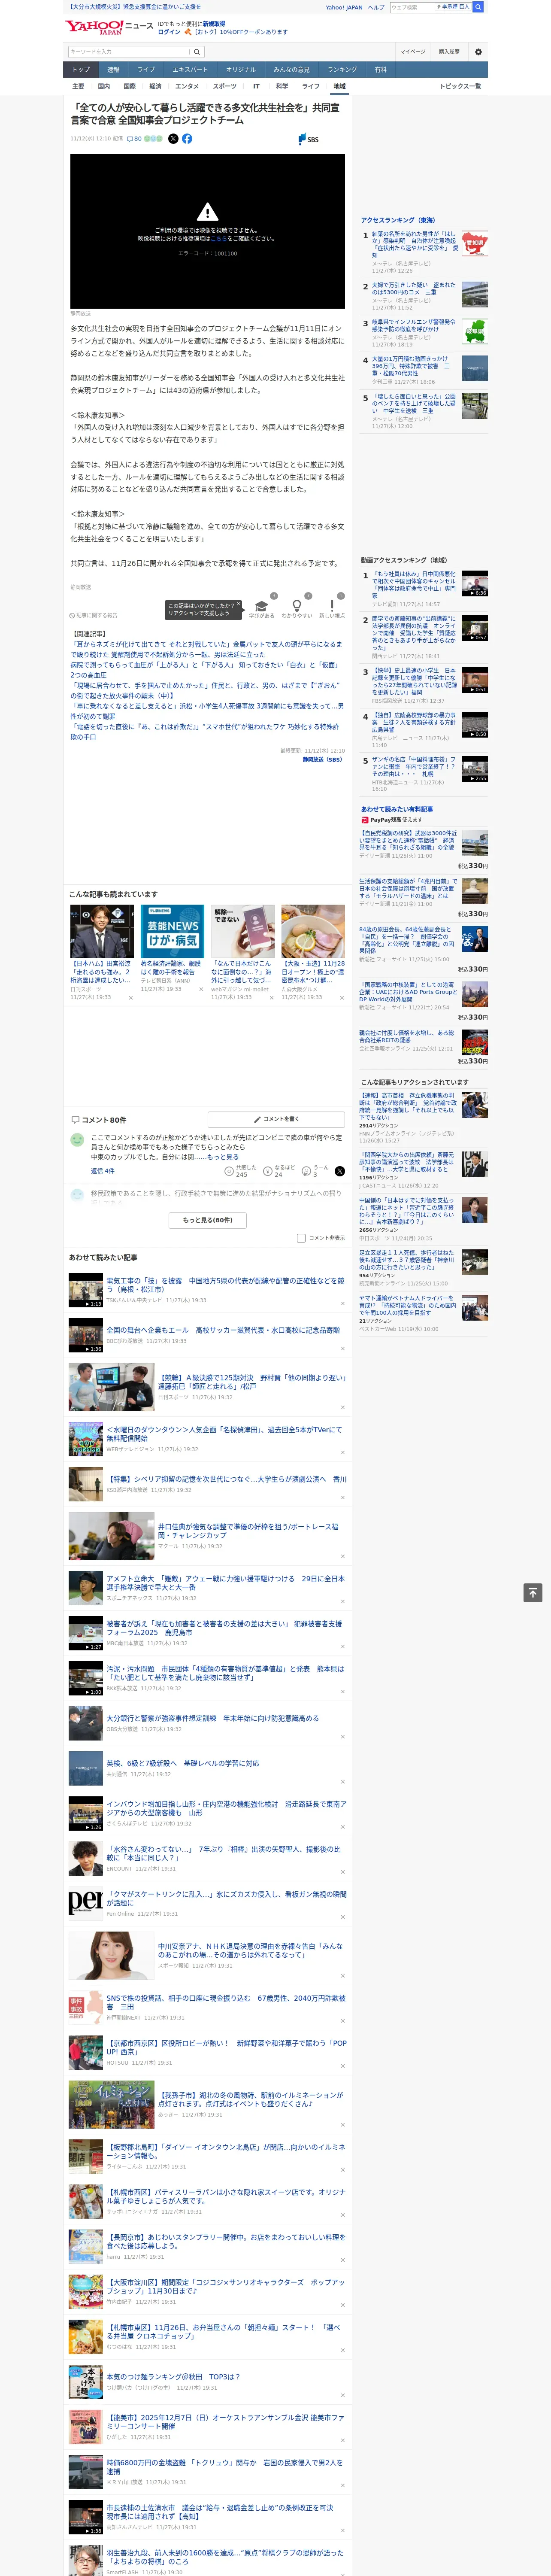Open thumbnail of なんで日本だけこんなに面倒 card
The height and width of the screenshot is (2576, 551).
pos(243,931)
